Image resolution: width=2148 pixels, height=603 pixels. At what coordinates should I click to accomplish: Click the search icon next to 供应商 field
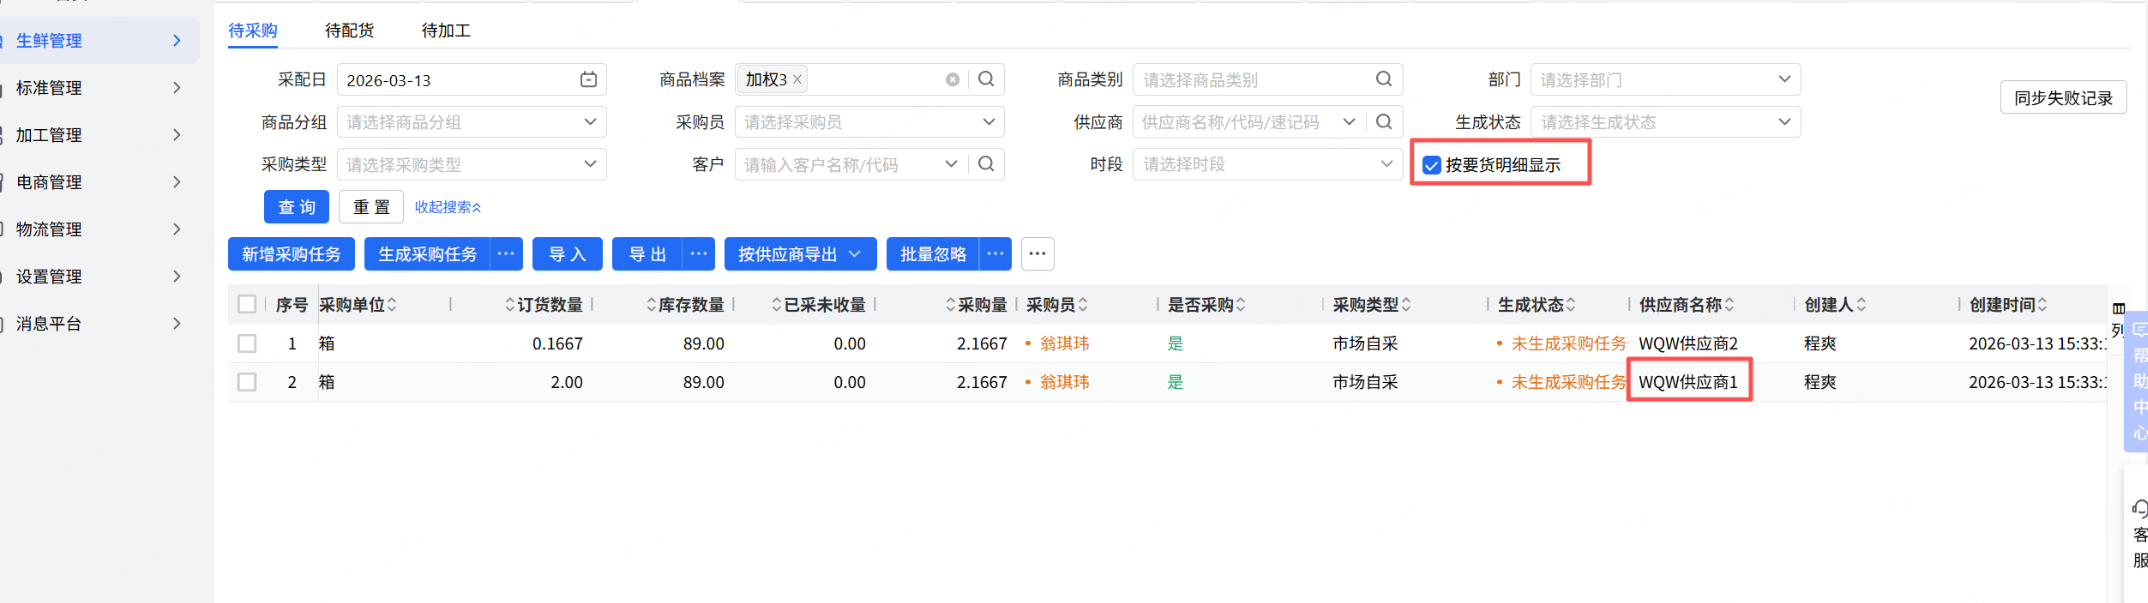pyautogui.click(x=1384, y=121)
